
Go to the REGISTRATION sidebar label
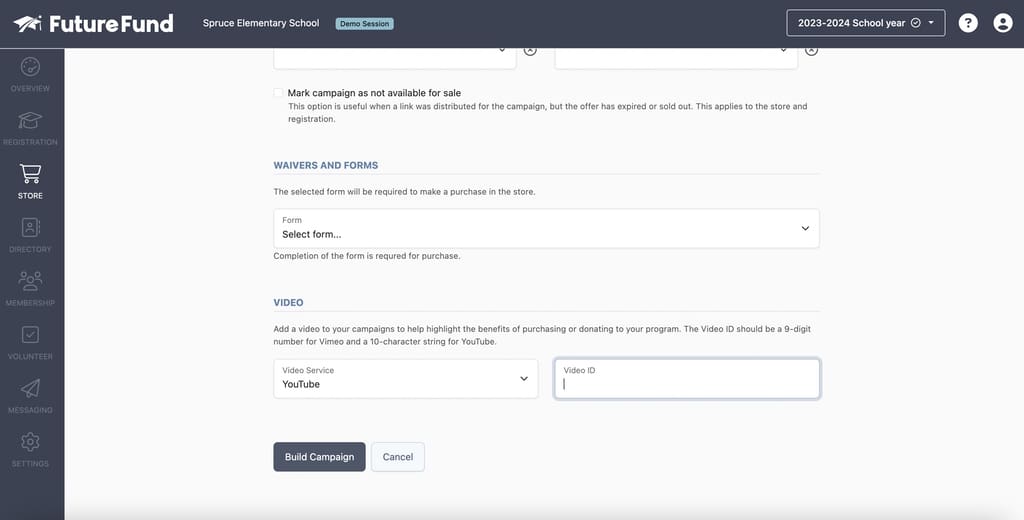tap(30, 142)
